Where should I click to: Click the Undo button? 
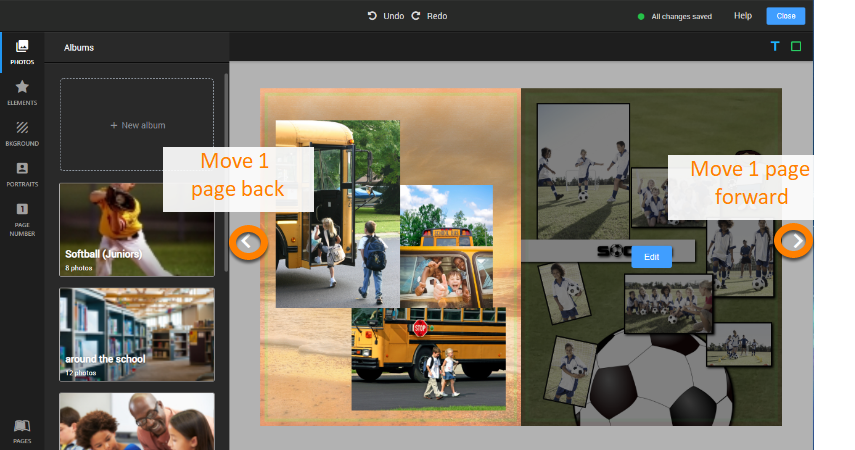(x=386, y=16)
